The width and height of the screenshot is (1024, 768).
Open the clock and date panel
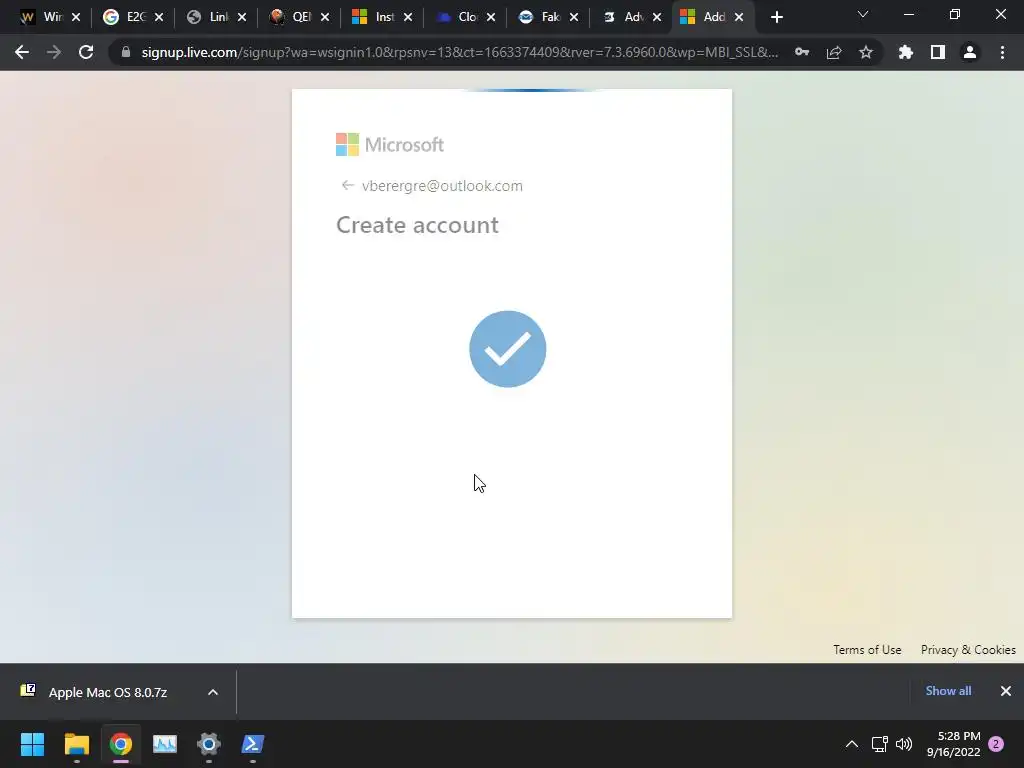(953, 744)
